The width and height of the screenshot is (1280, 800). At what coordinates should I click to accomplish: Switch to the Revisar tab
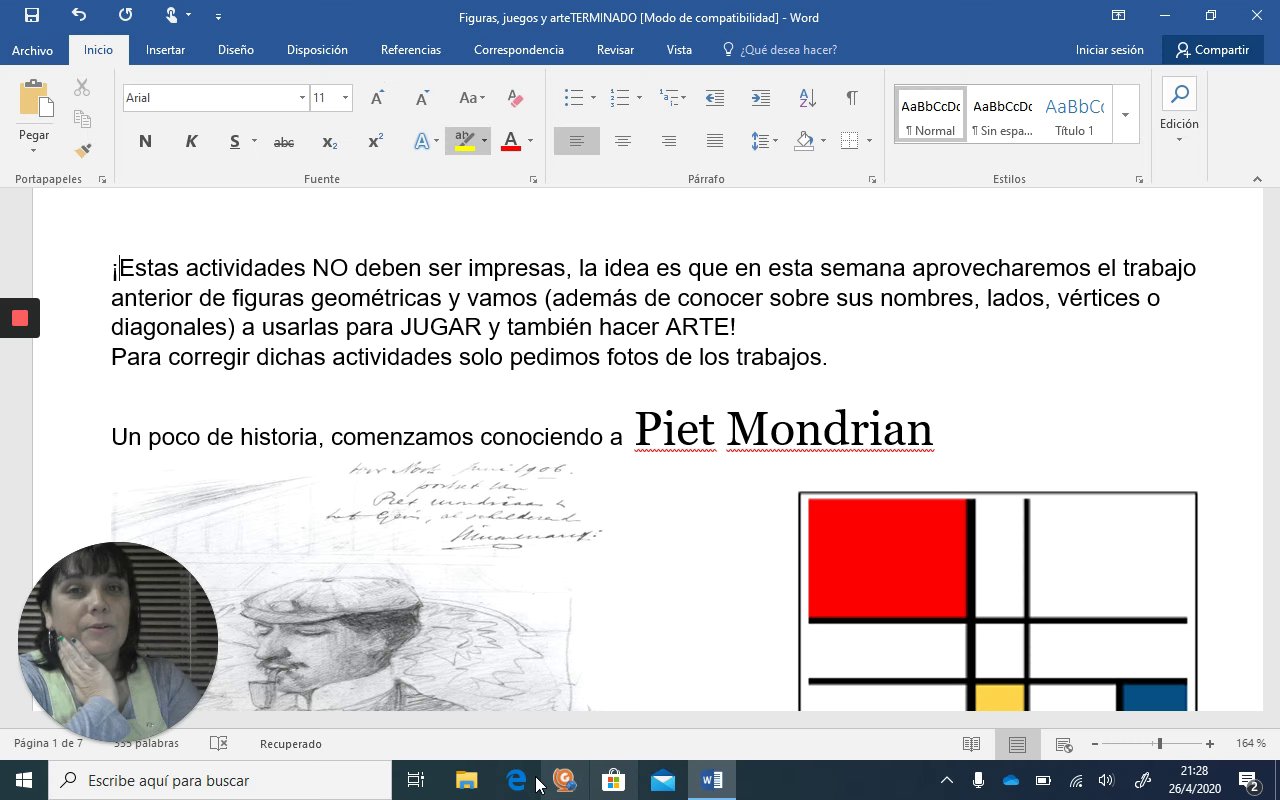coord(615,50)
